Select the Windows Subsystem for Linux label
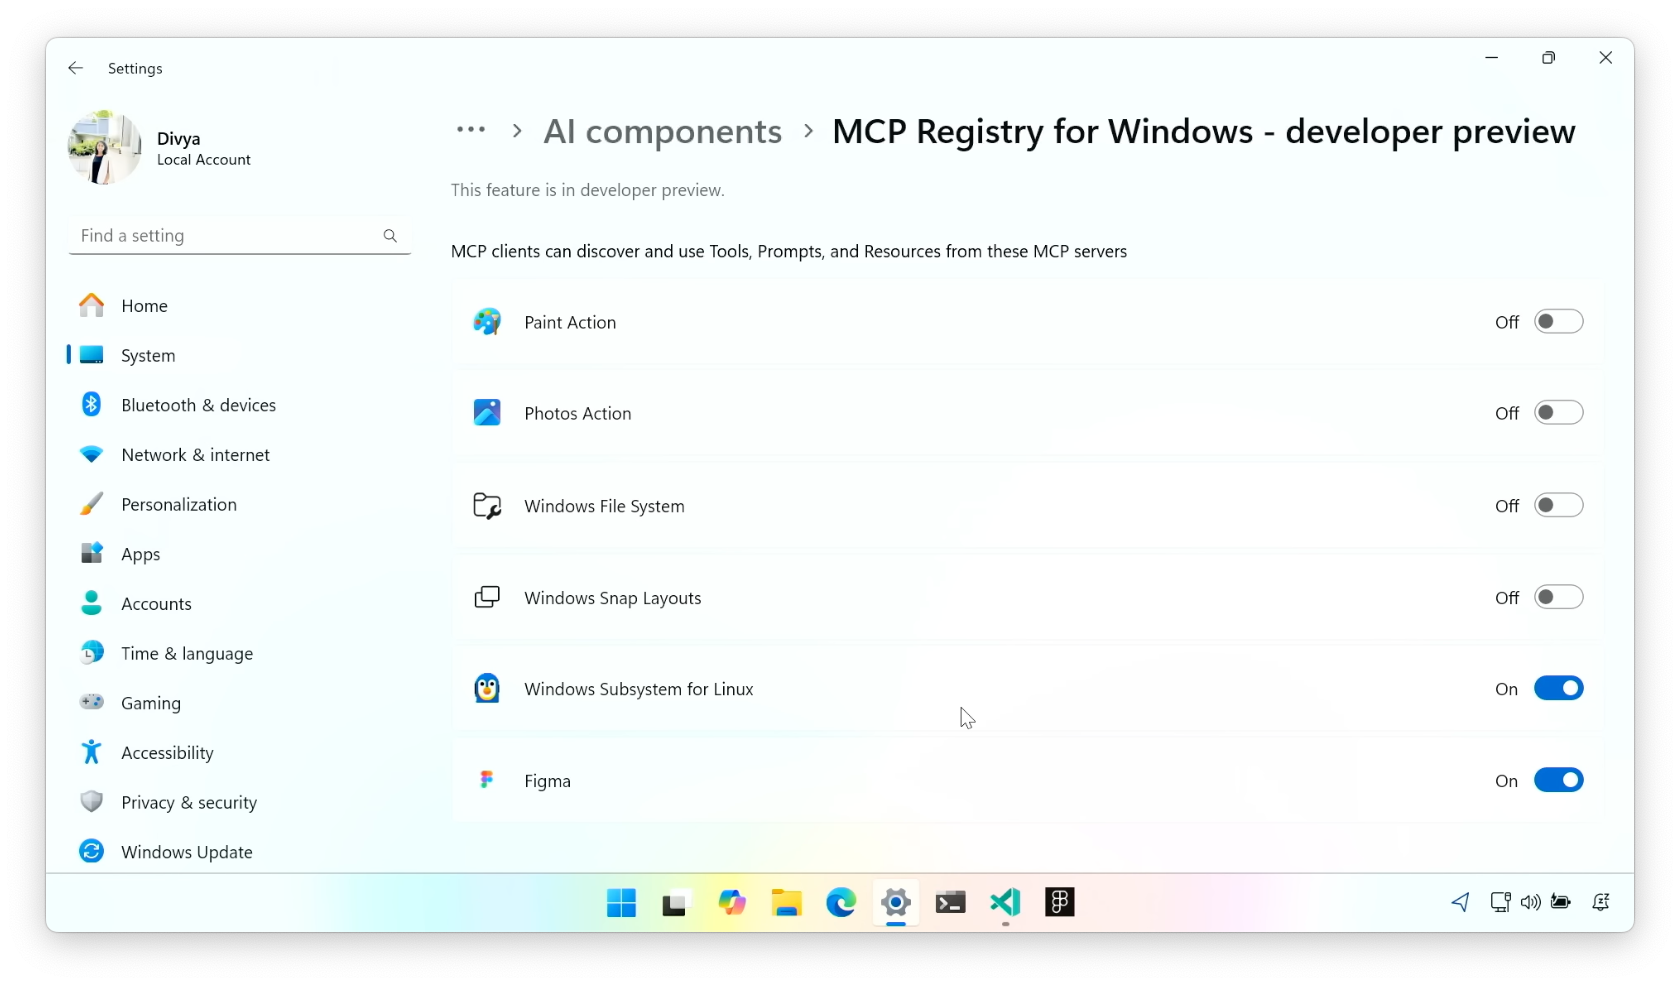The height and width of the screenshot is (986, 1680). tap(639, 689)
